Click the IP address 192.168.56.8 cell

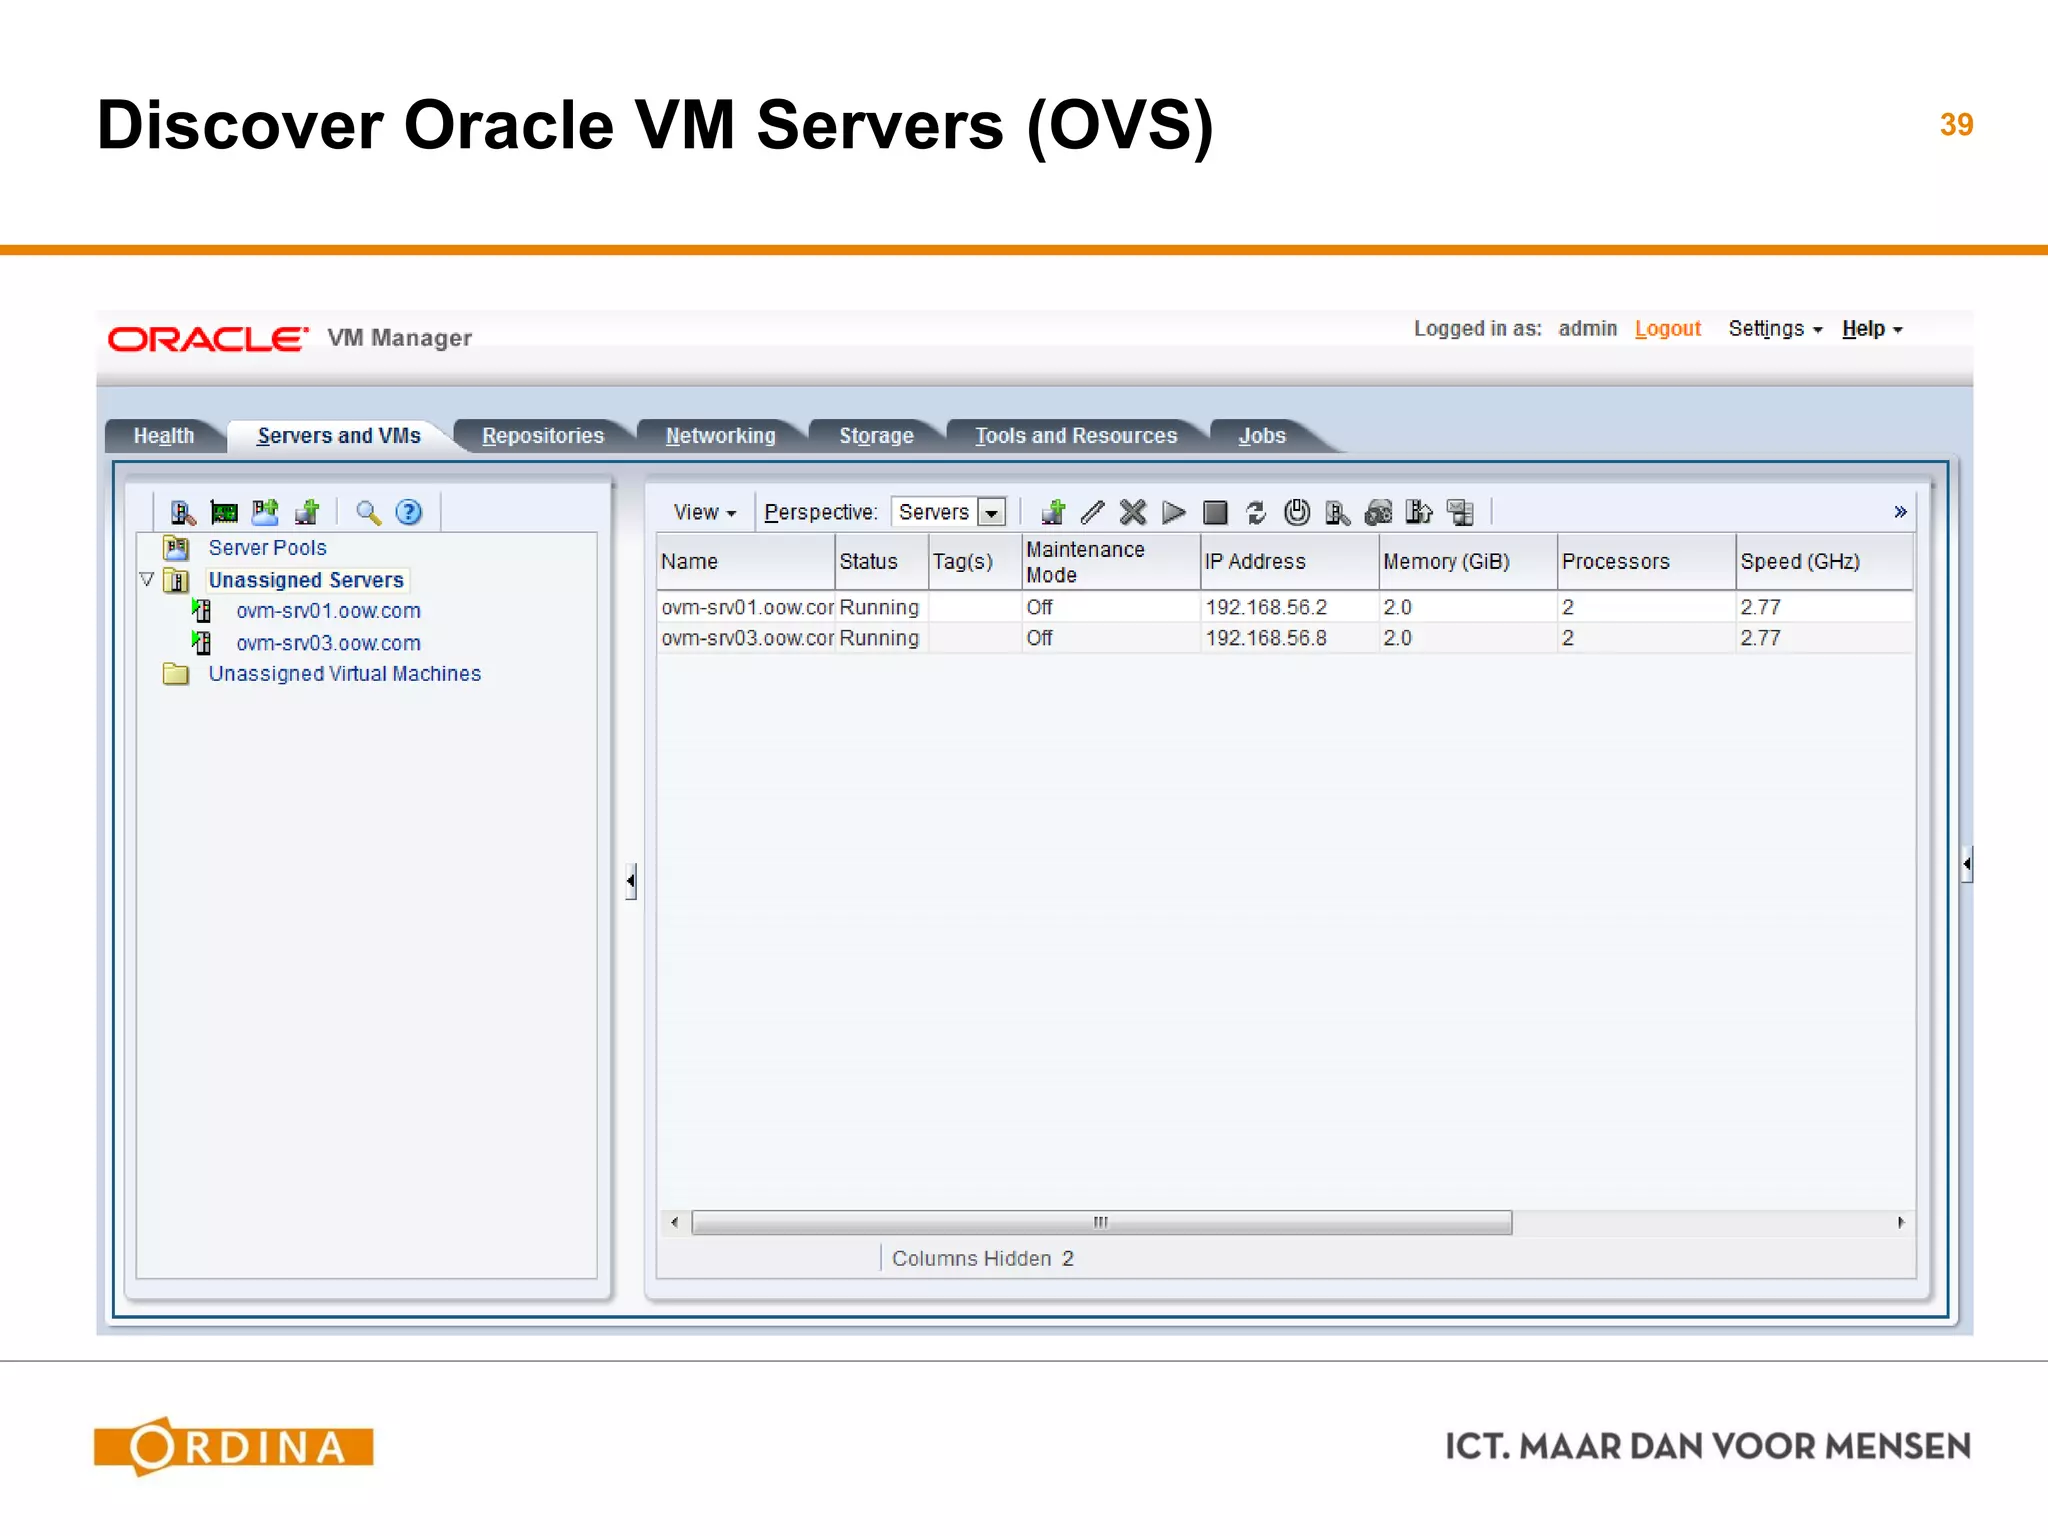tap(1289, 638)
